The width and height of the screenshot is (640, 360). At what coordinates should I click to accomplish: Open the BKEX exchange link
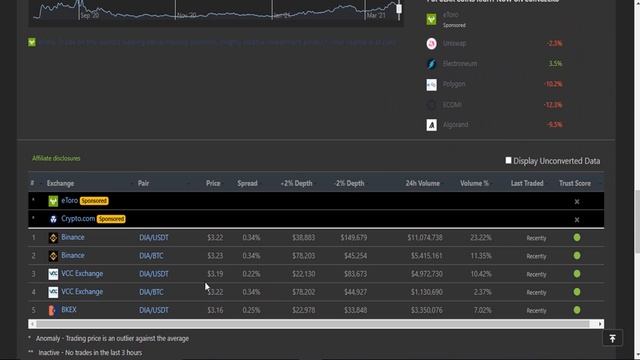(69, 310)
